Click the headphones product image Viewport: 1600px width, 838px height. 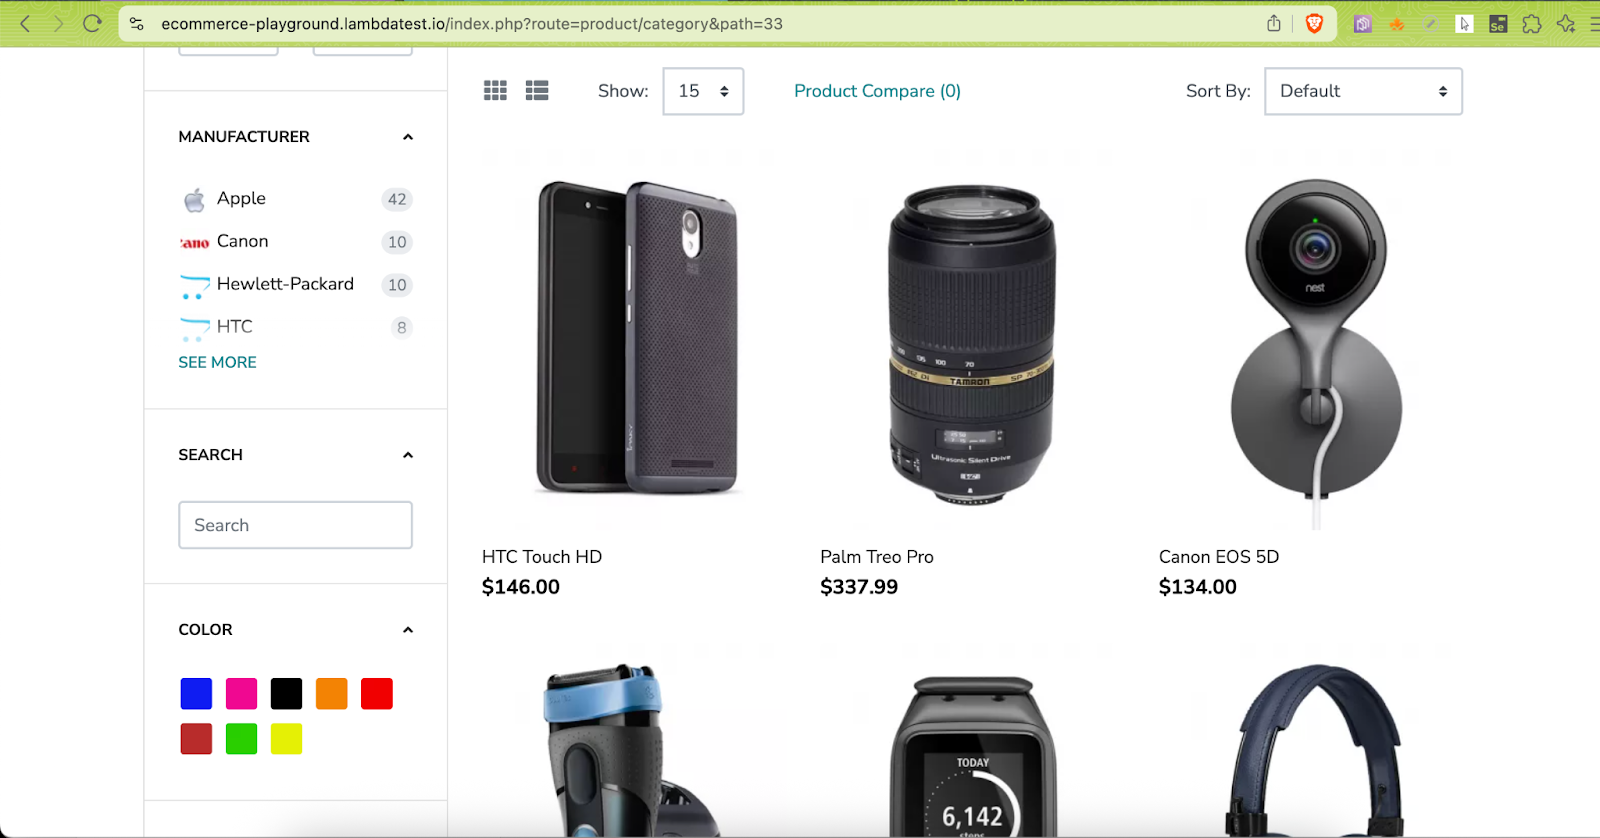1314,750
